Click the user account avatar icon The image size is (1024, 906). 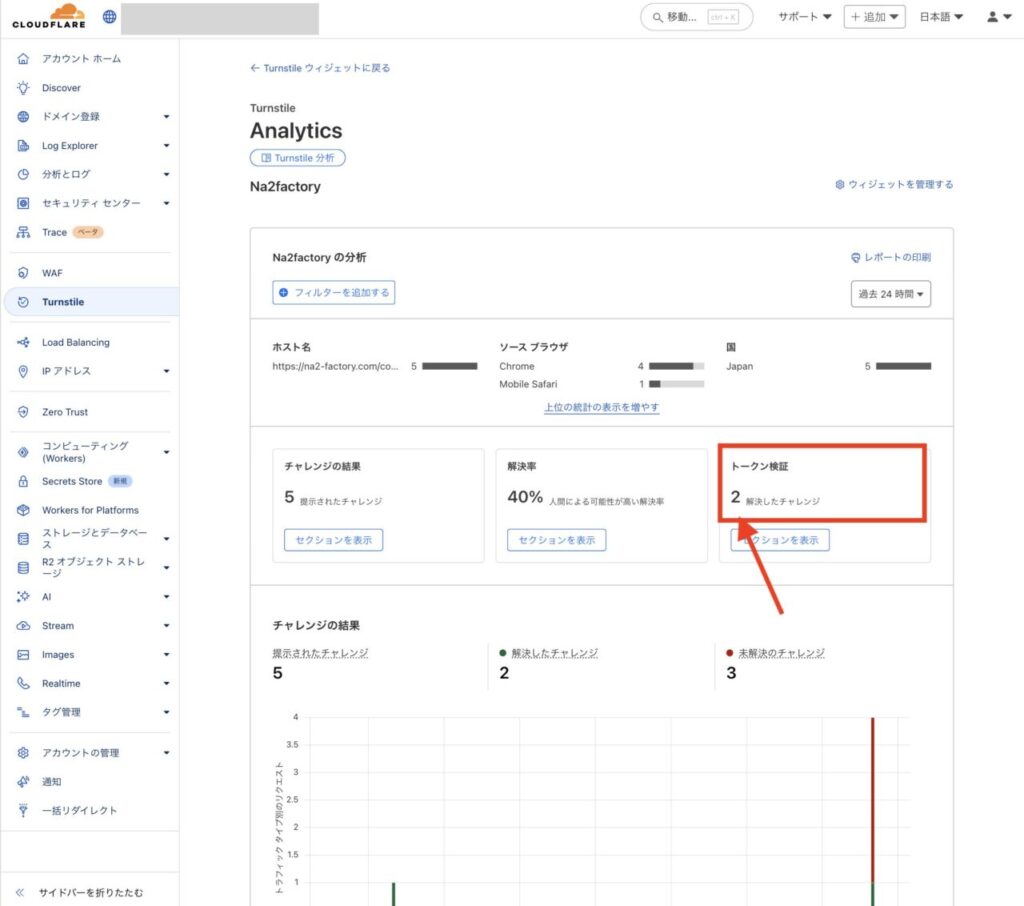point(992,17)
